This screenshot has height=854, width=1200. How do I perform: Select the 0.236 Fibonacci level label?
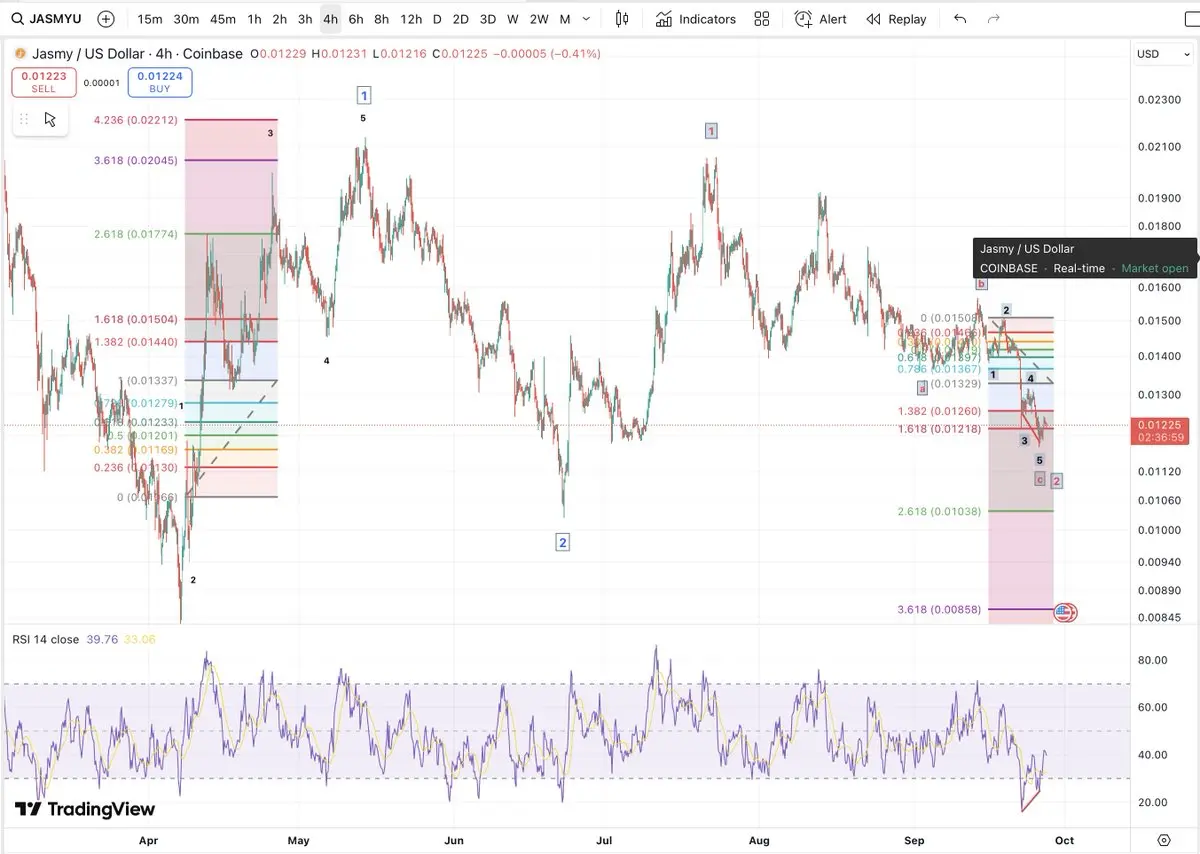pyautogui.click(x=136, y=467)
